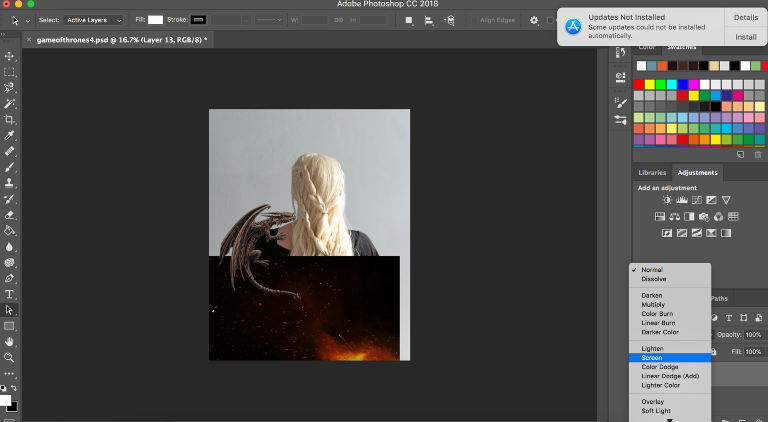Open the tool preset picker arrow
The height and width of the screenshot is (422, 768).
point(27,21)
